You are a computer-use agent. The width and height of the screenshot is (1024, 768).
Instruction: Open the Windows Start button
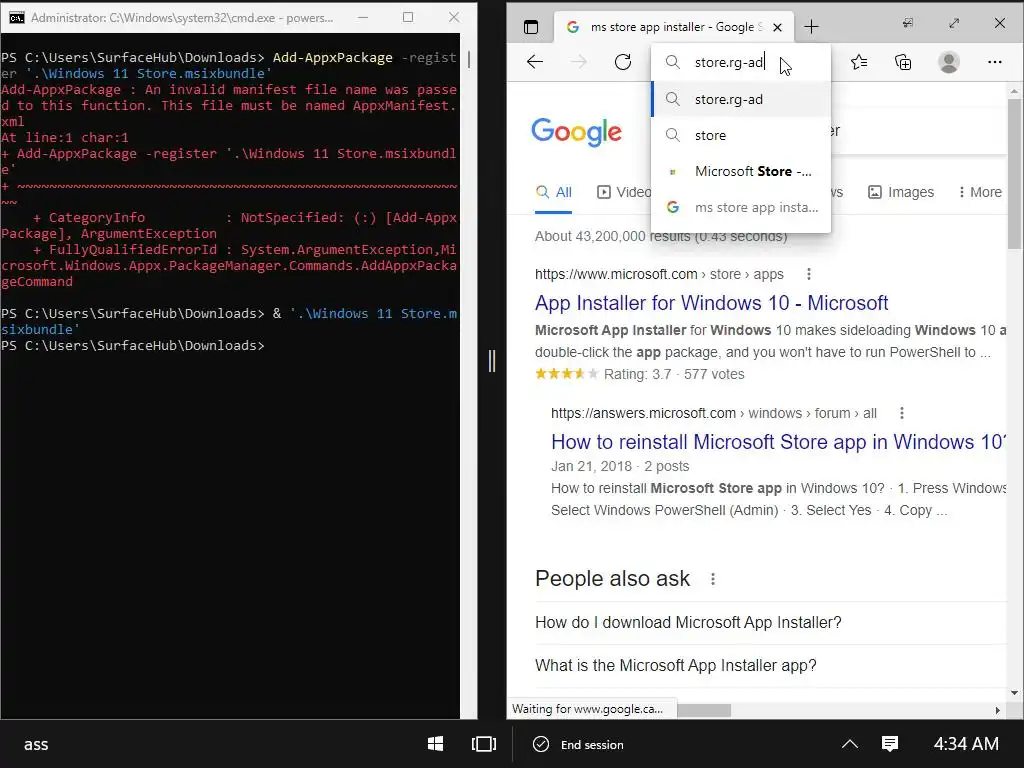(x=436, y=744)
